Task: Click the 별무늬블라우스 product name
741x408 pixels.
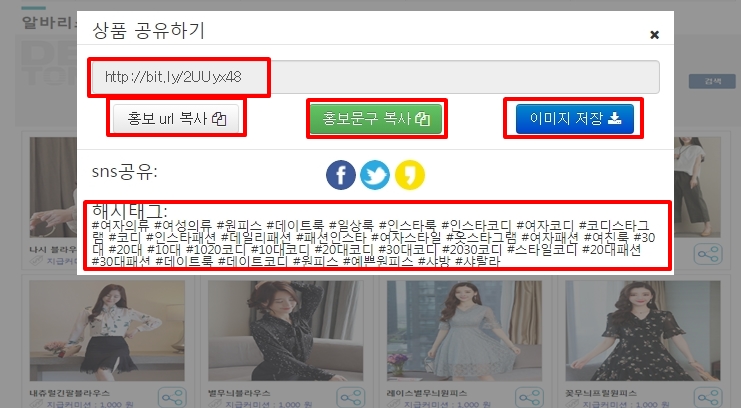Action: (240, 393)
